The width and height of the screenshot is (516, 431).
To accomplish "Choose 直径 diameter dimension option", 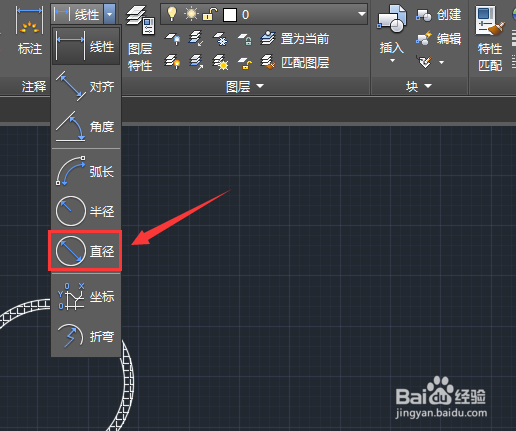I will [x=86, y=251].
